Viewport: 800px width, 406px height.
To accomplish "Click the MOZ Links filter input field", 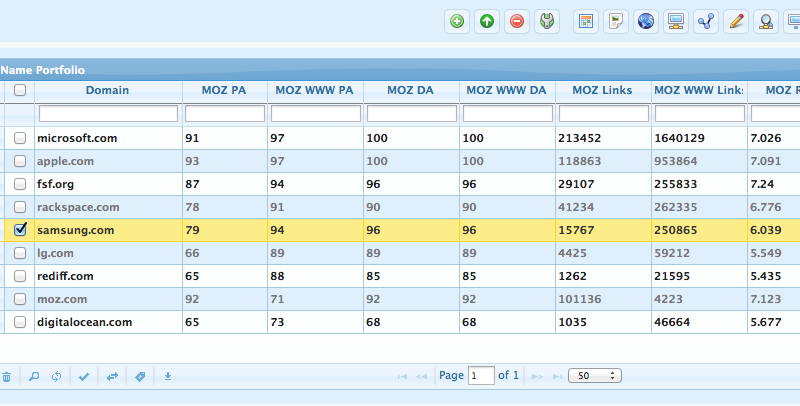I will pyautogui.click(x=604, y=113).
